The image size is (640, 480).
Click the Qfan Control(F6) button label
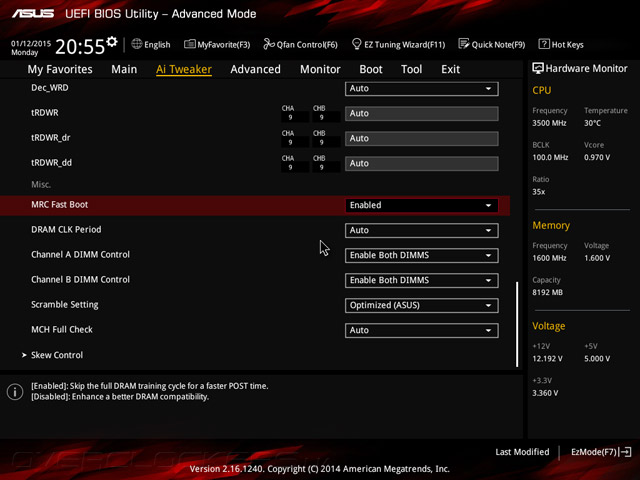coord(307,44)
